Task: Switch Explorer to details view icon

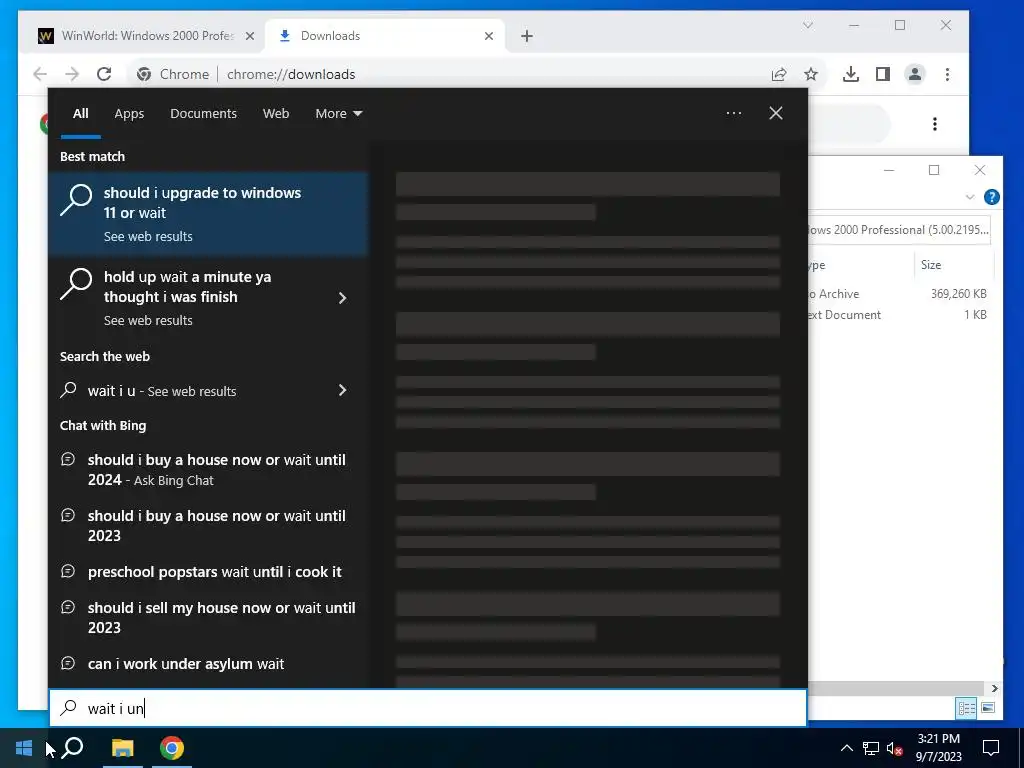Action: click(966, 709)
